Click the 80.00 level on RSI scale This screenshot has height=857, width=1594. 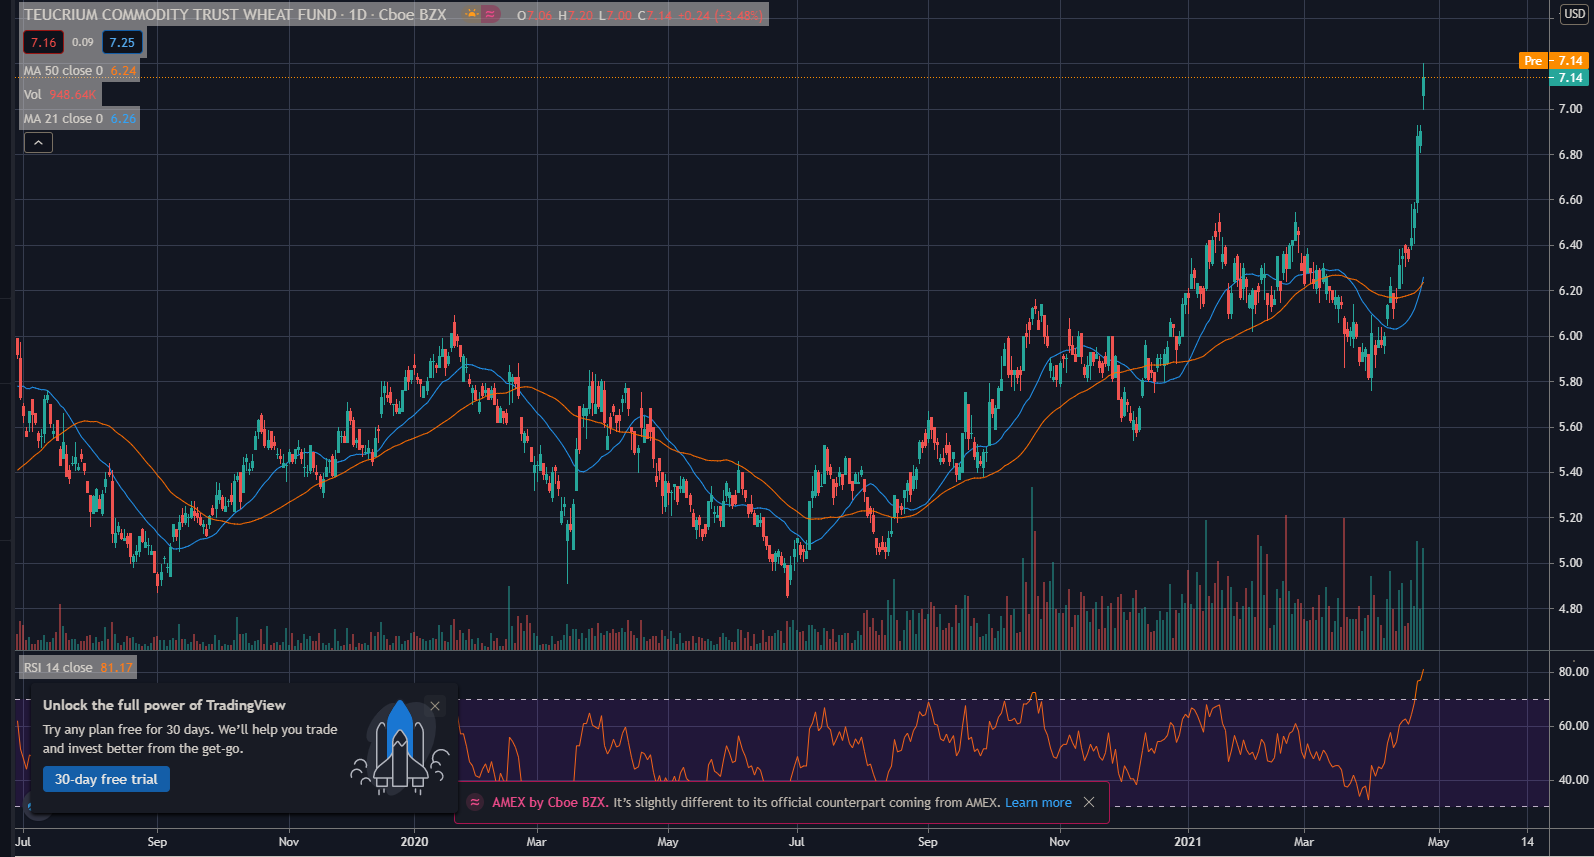1573,671
